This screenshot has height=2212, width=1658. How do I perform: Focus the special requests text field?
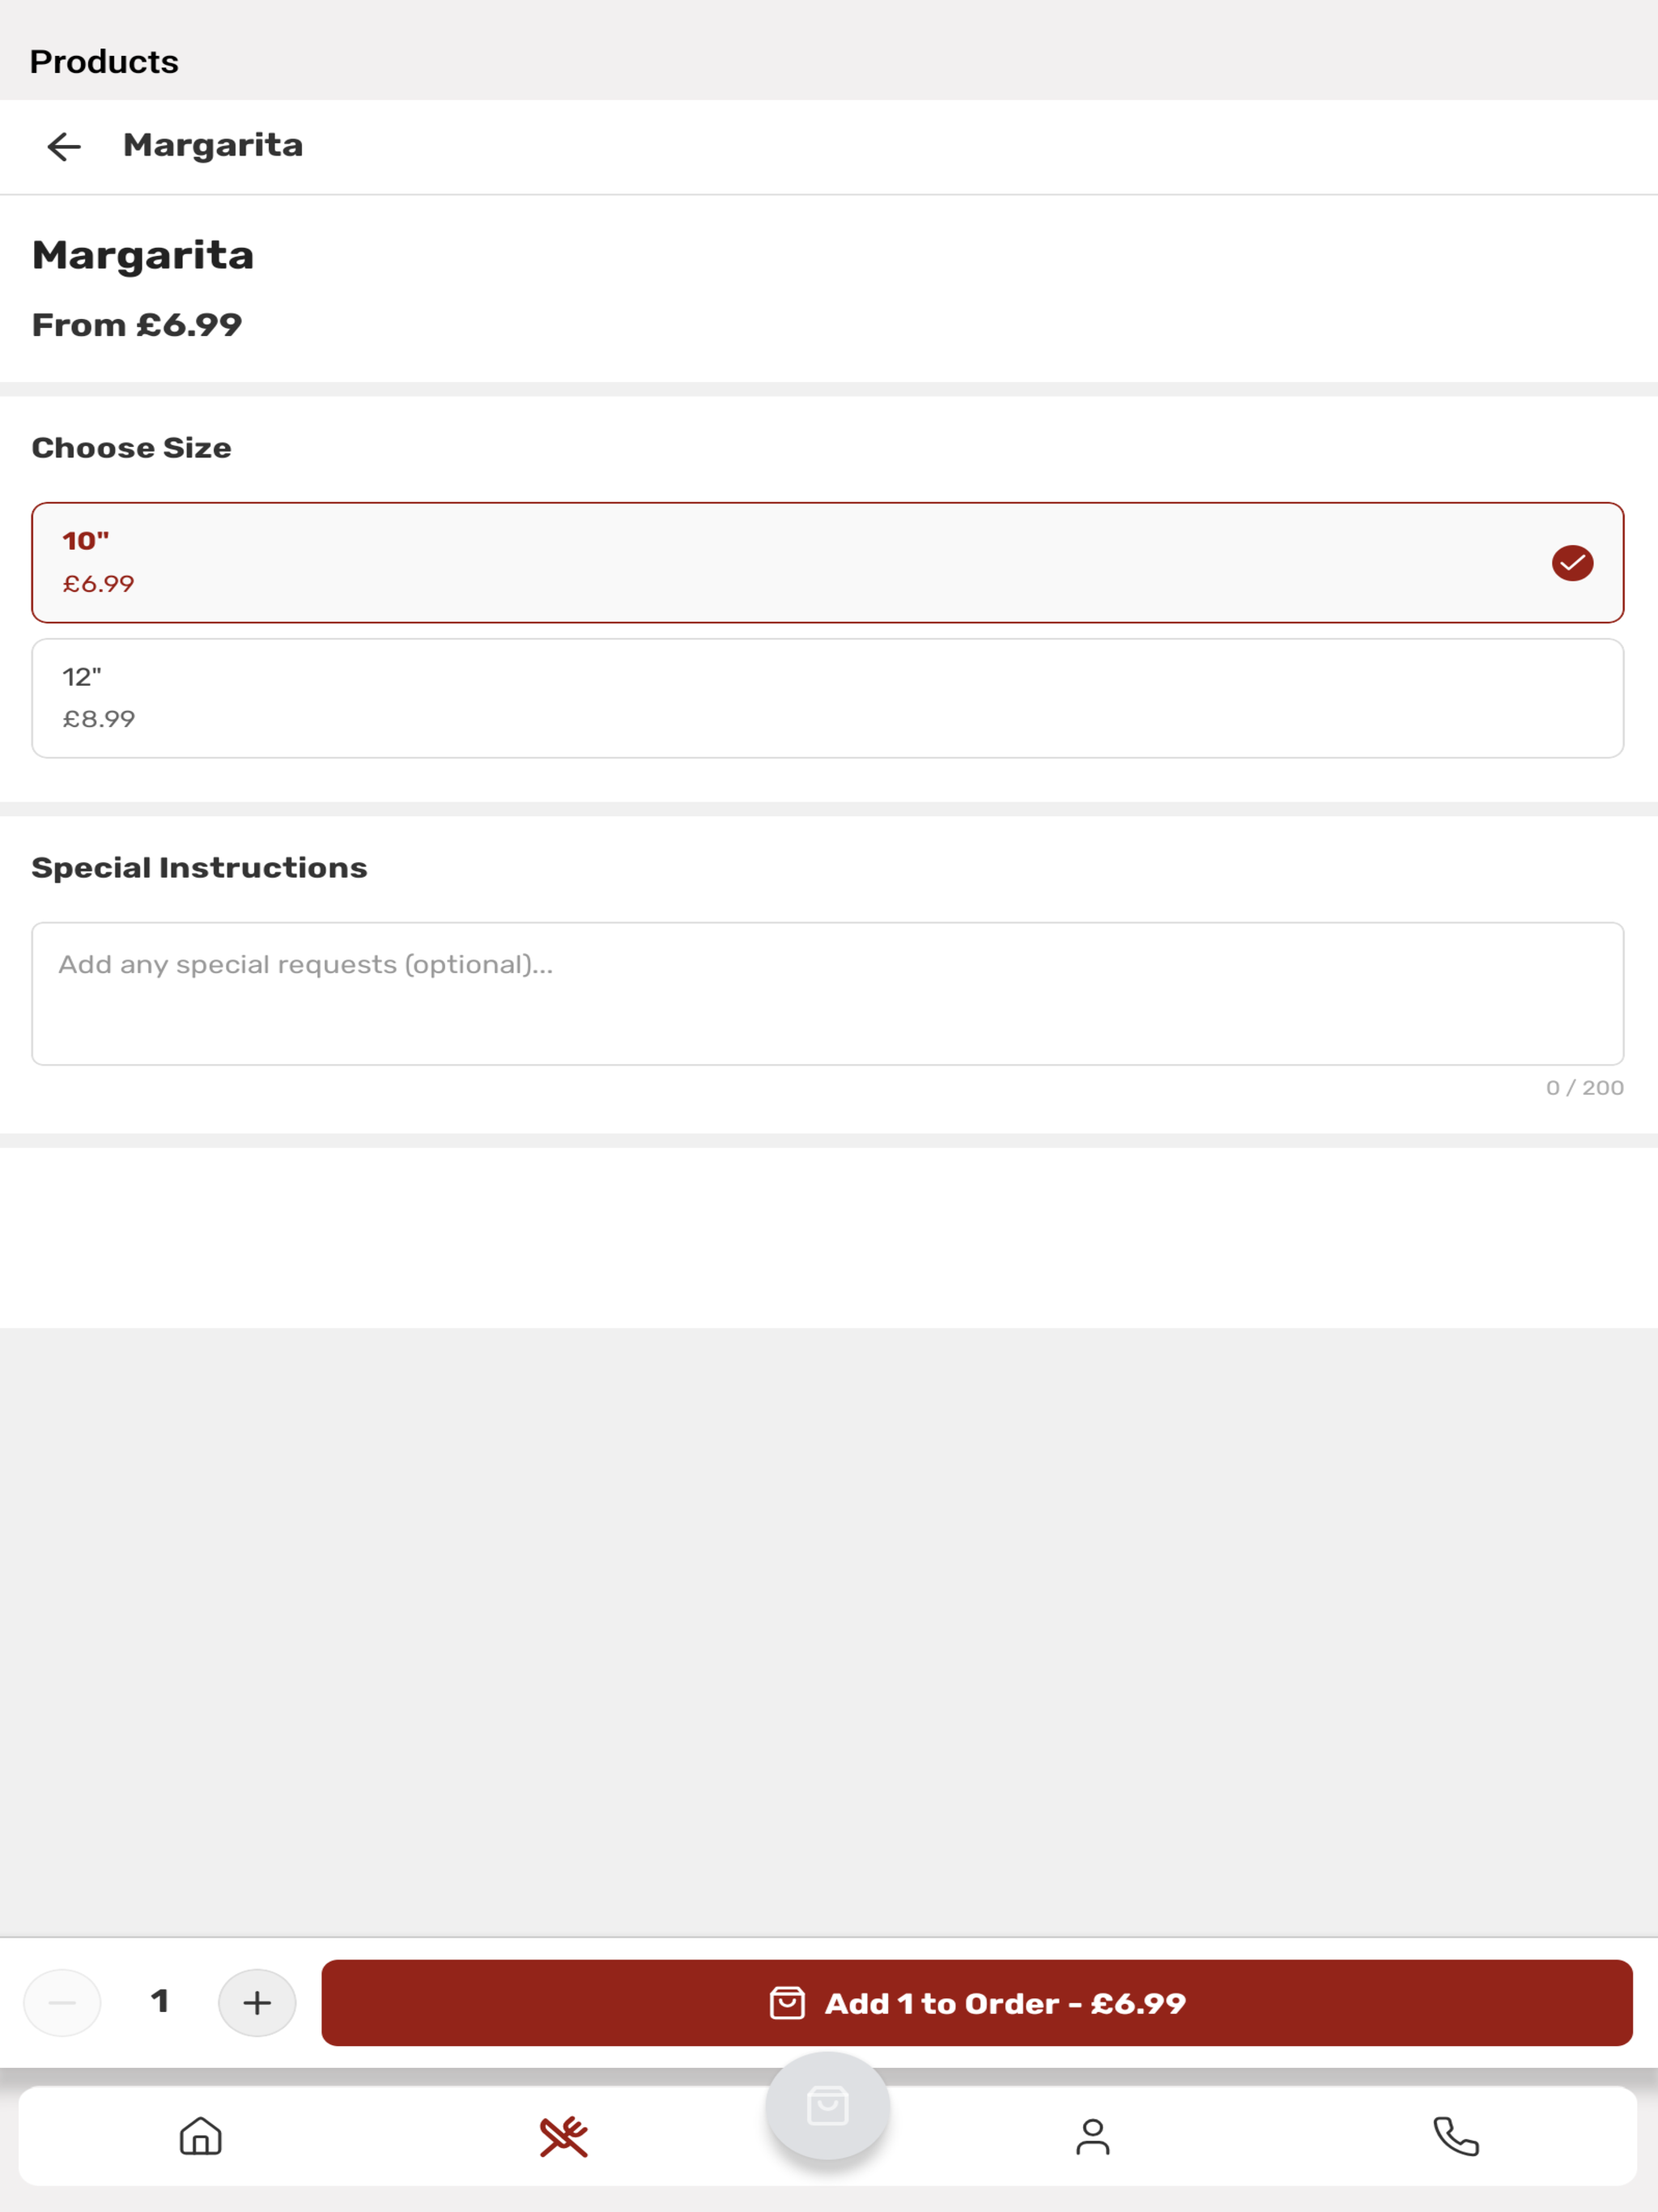point(828,993)
